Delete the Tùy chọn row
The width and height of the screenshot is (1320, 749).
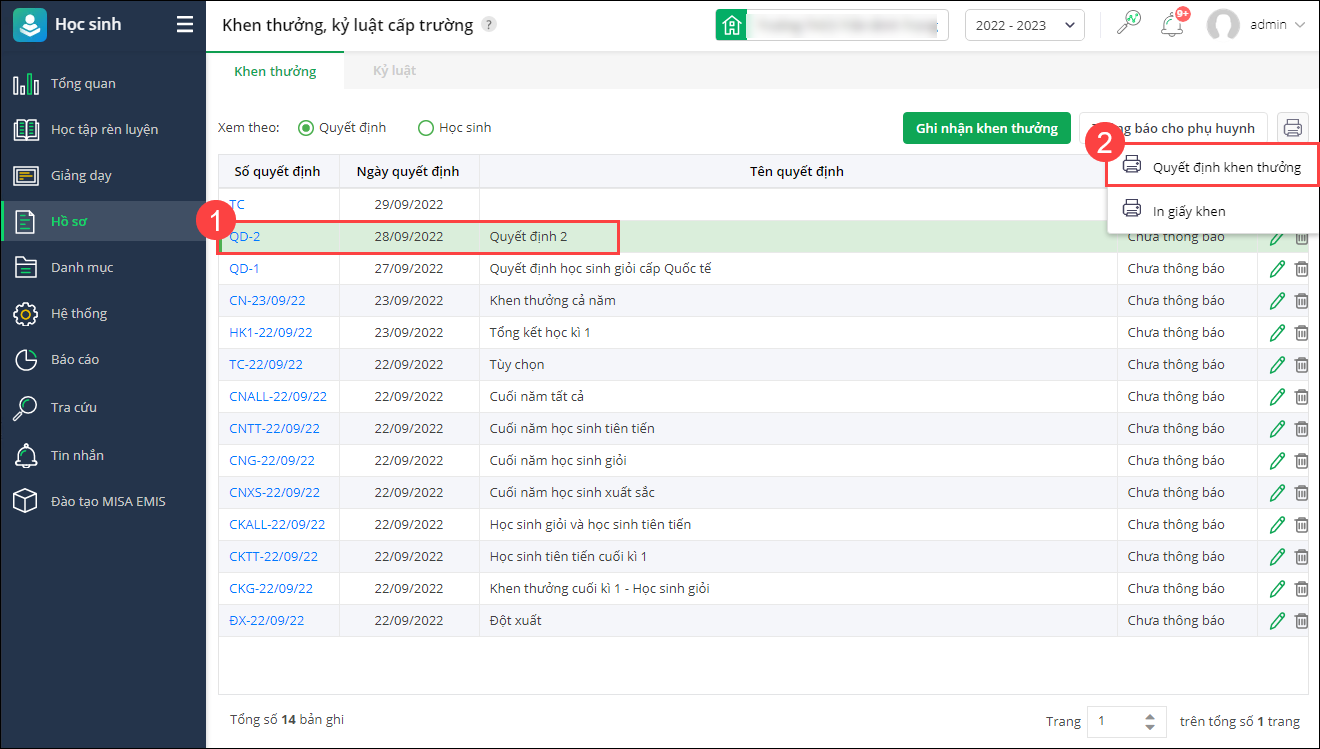click(x=1301, y=364)
